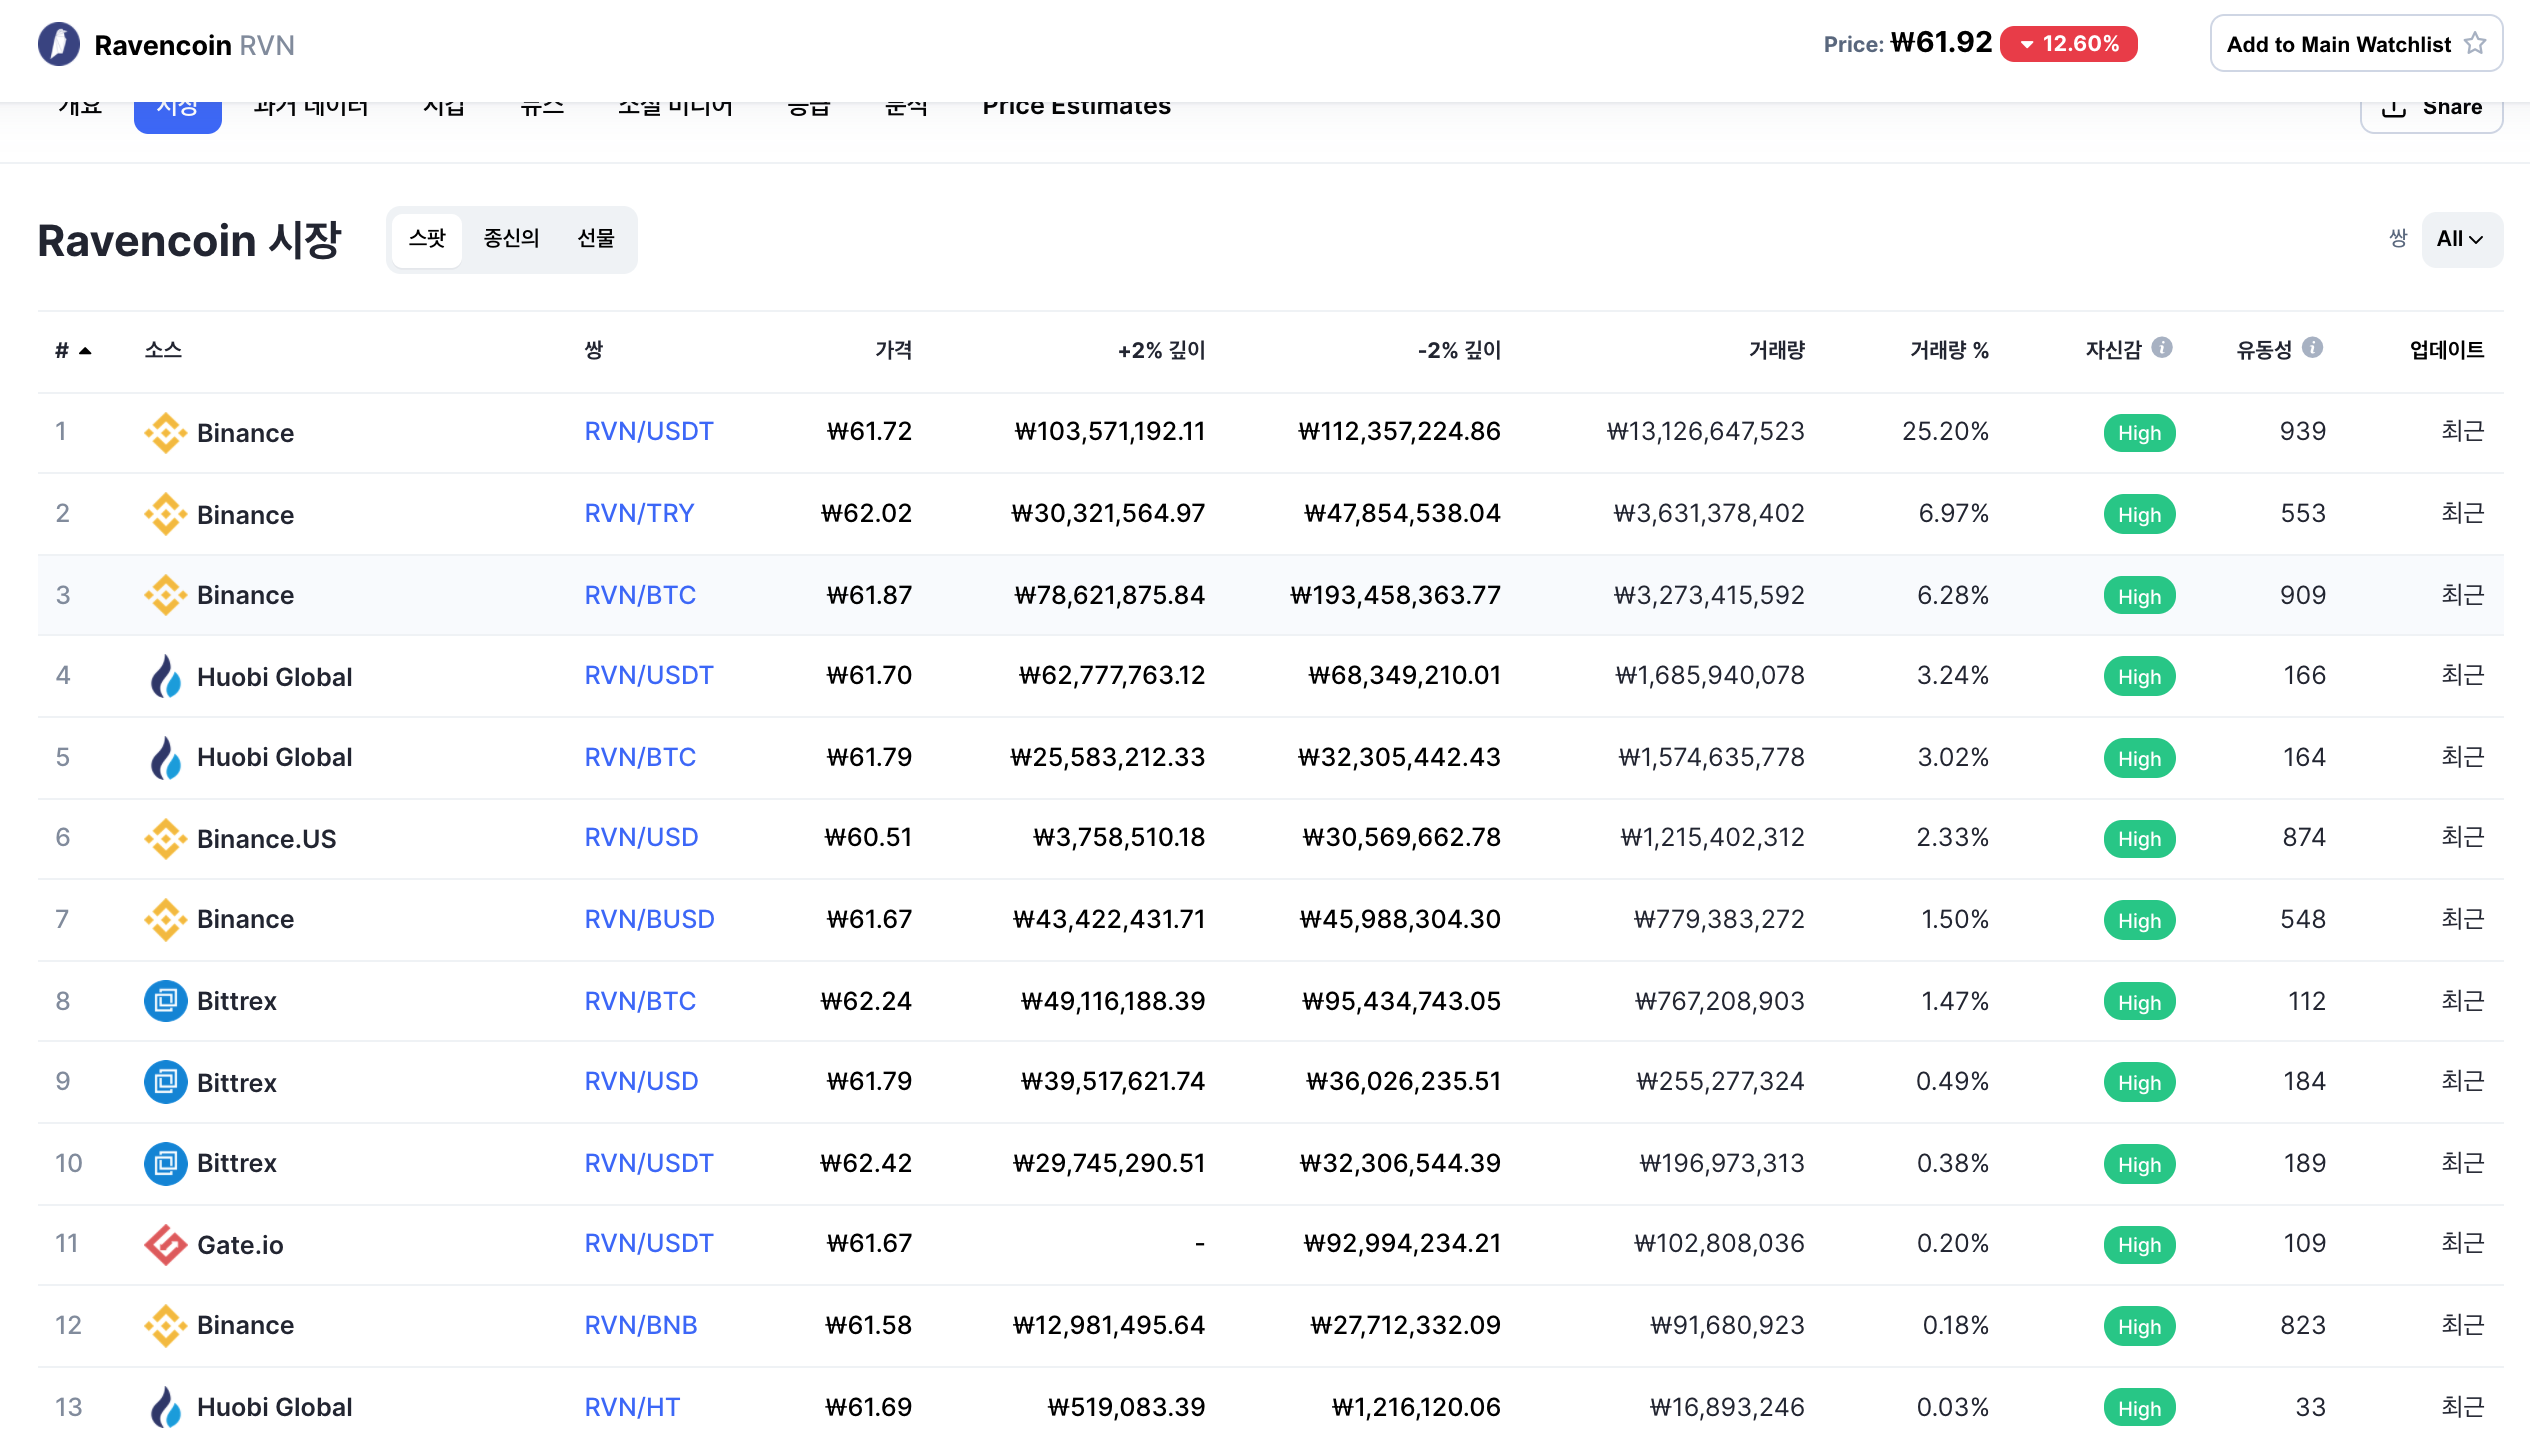Click the 25.20% volume percent cell
The height and width of the screenshot is (1442, 2530).
[1945, 431]
